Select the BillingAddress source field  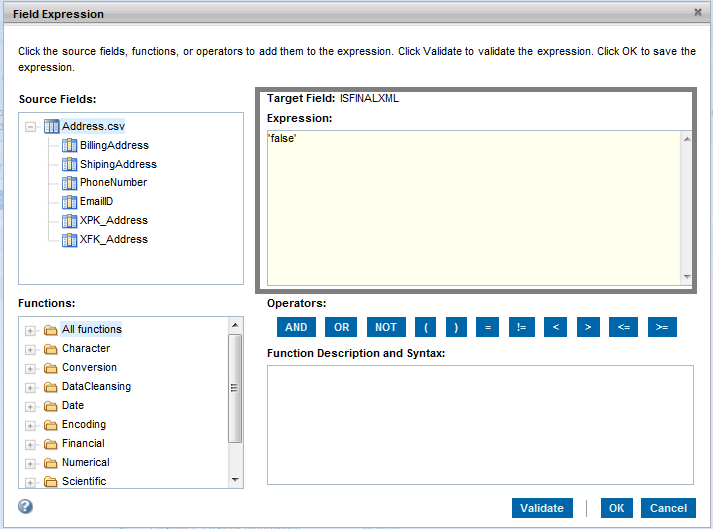(114, 146)
